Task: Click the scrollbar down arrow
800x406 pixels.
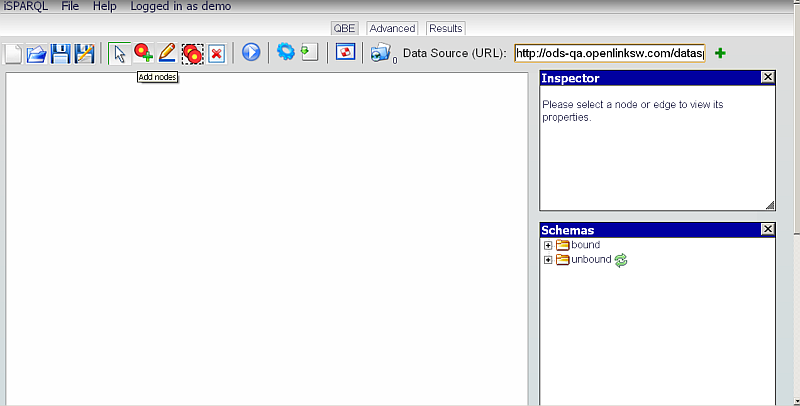Action: [796, 401]
